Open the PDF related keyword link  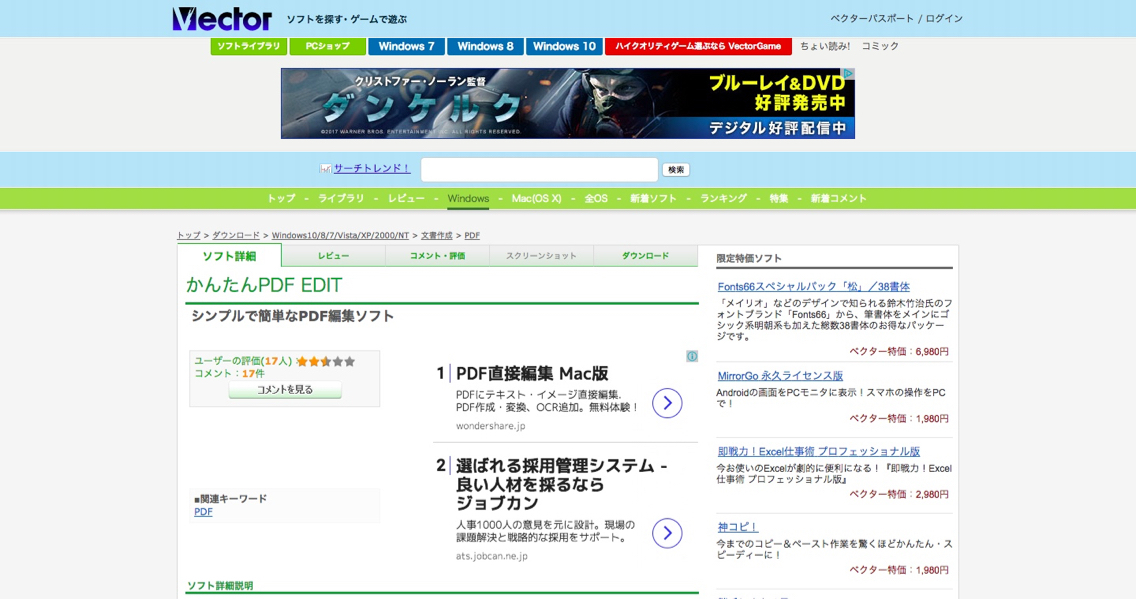pyautogui.click(x=203, y=512)
